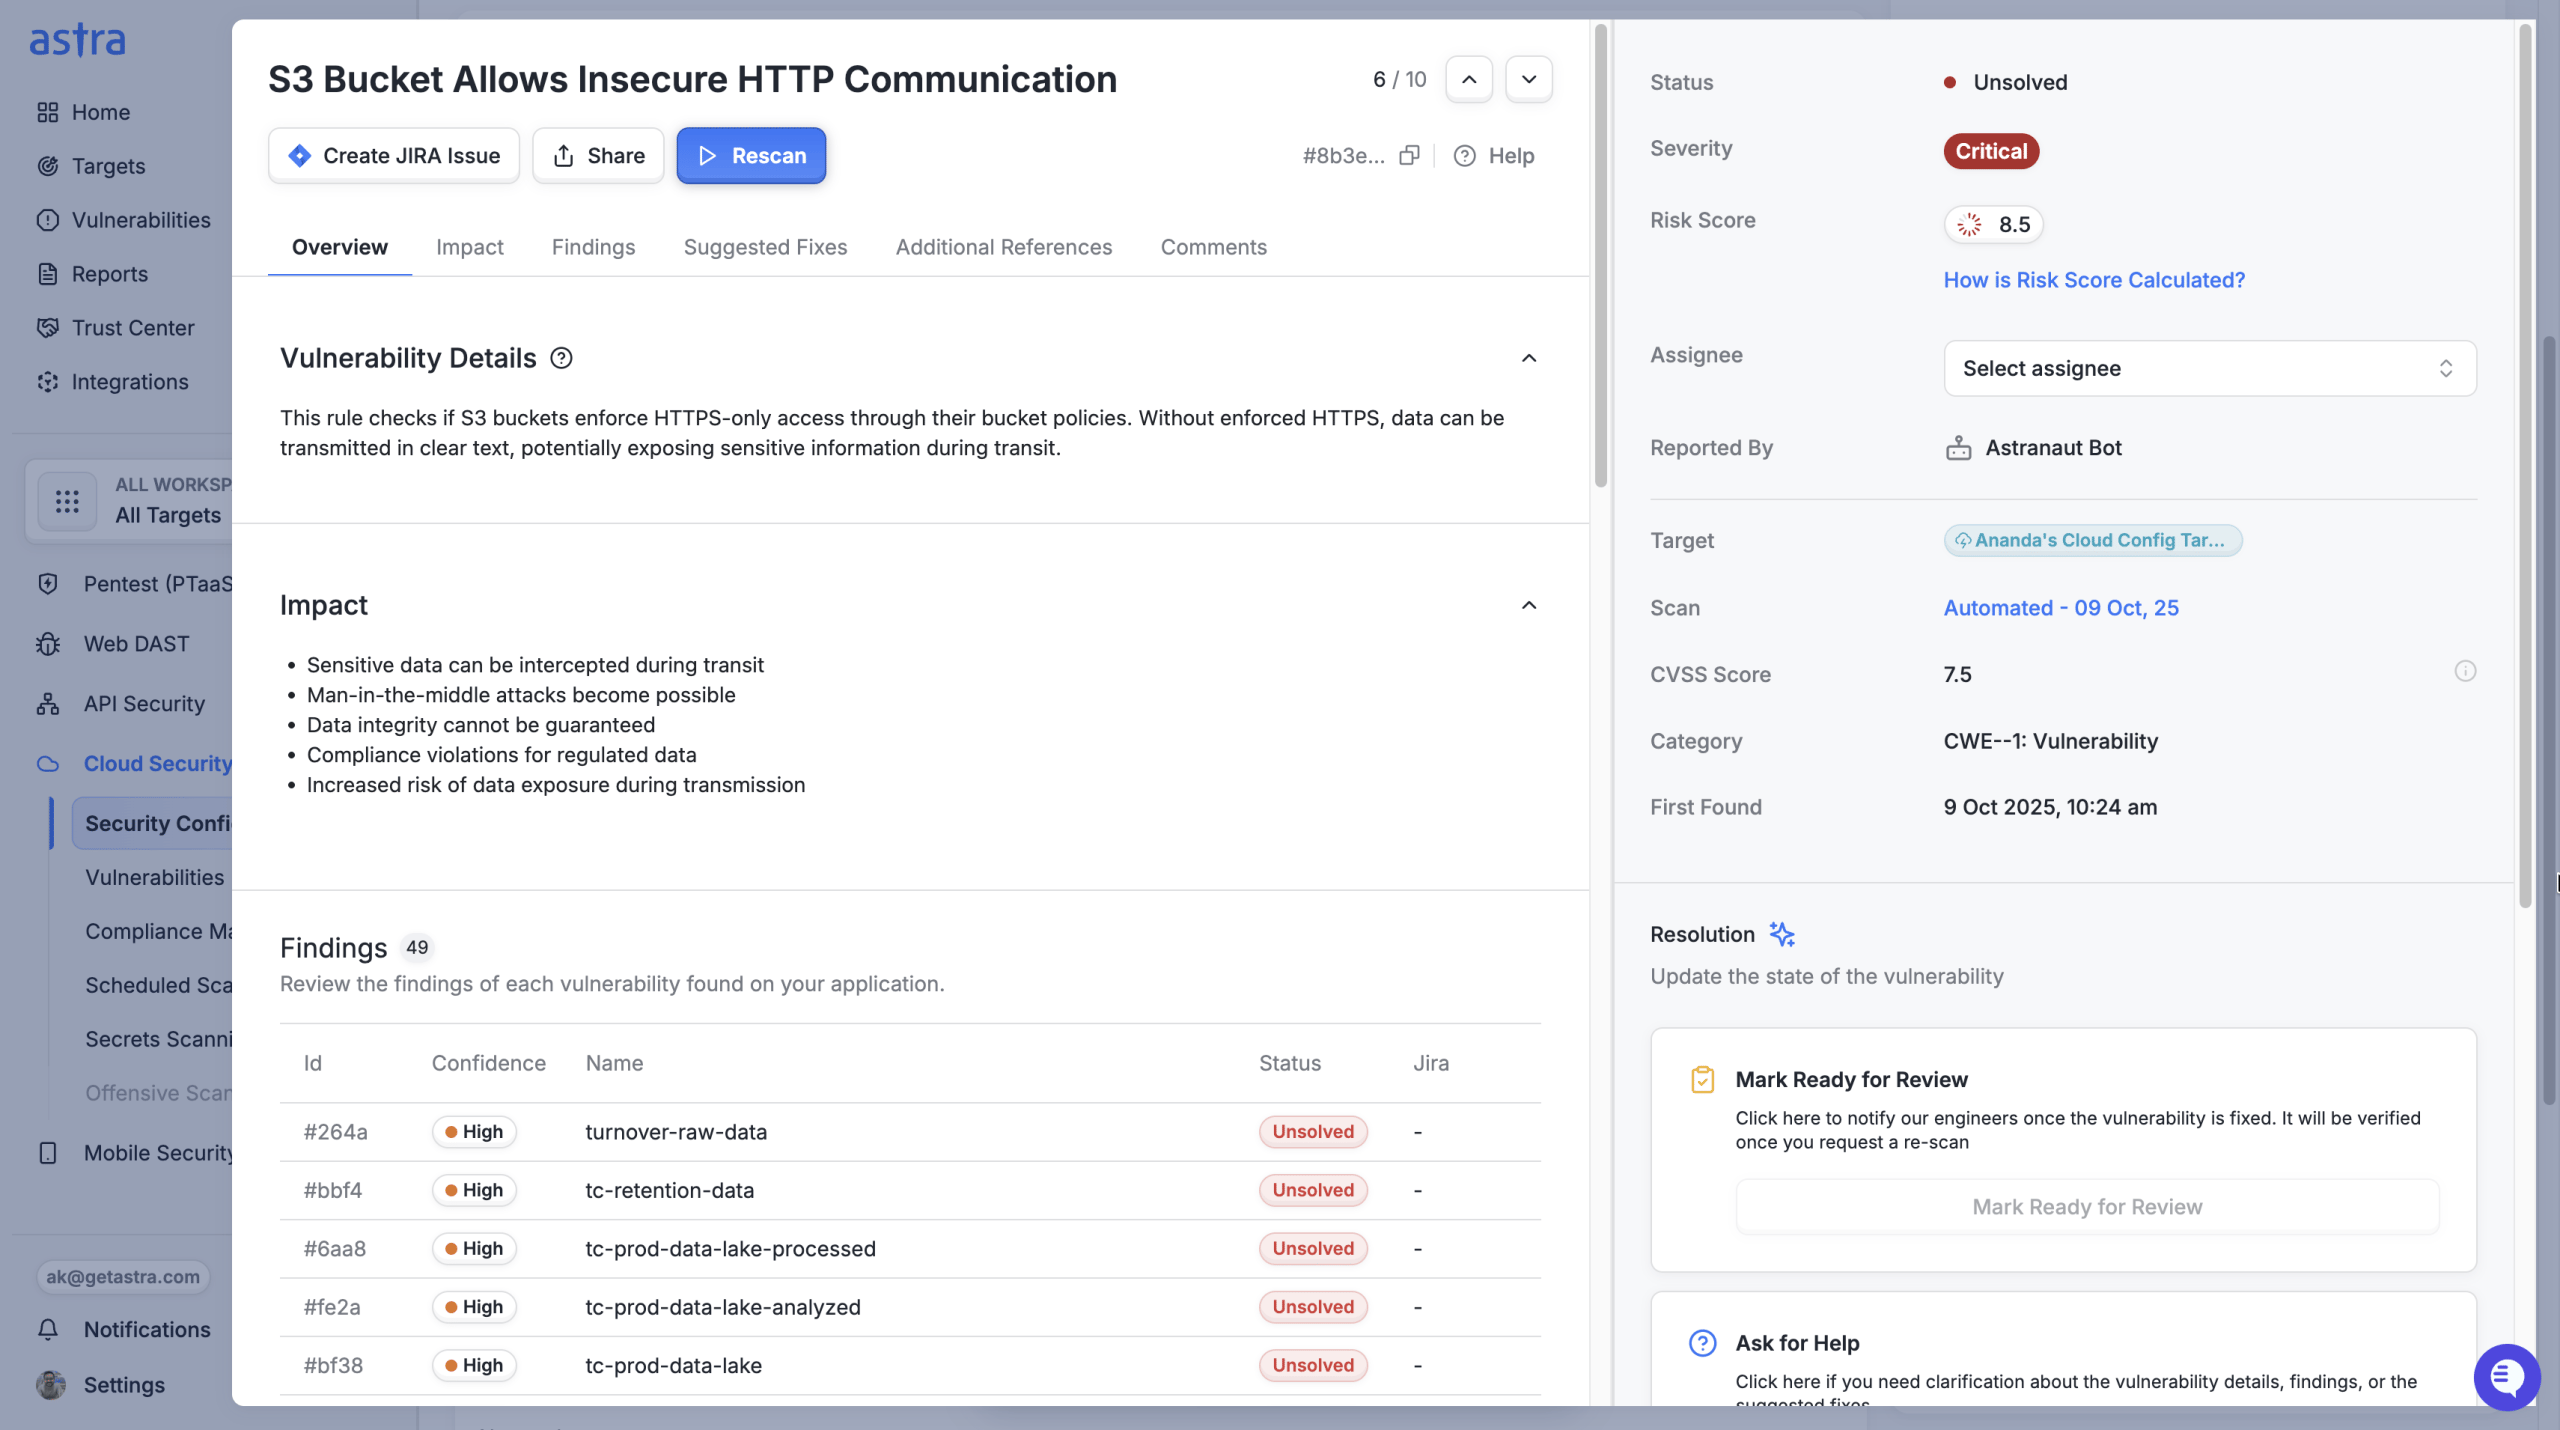Select Compliance sub-item in sidebar
This screenshot has width=2560, height=1430.
tap(157, 931)
